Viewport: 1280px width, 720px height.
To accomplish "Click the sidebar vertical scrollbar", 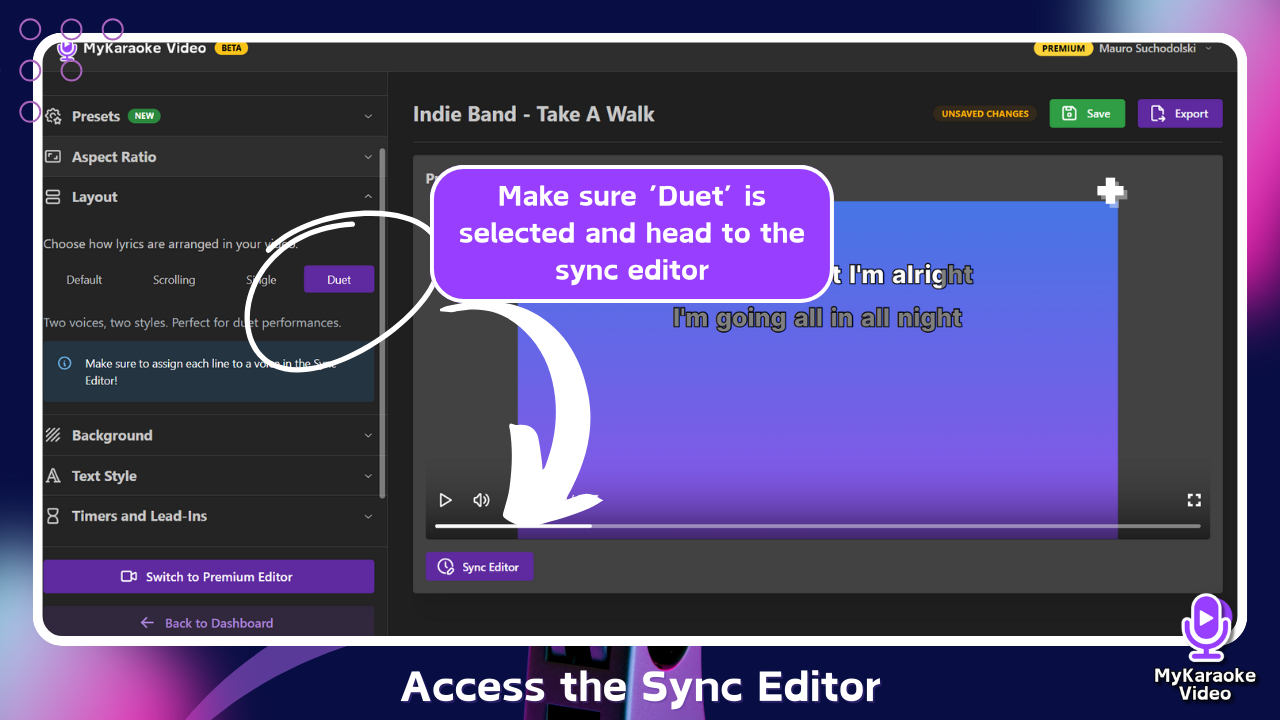I will pos(382,322).
